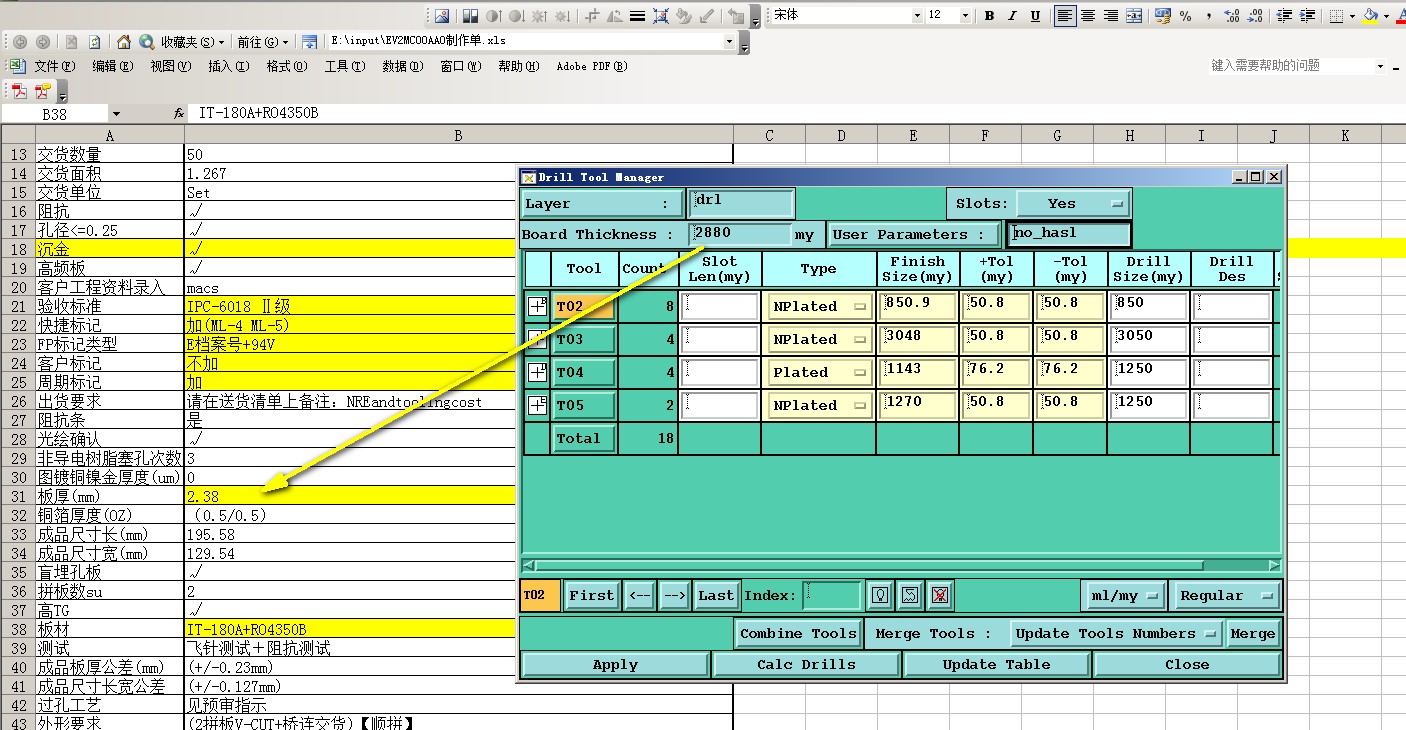Open T03 Type NPlated dropdown
This screenshot has height=730, width=1406.
point(819,339)
